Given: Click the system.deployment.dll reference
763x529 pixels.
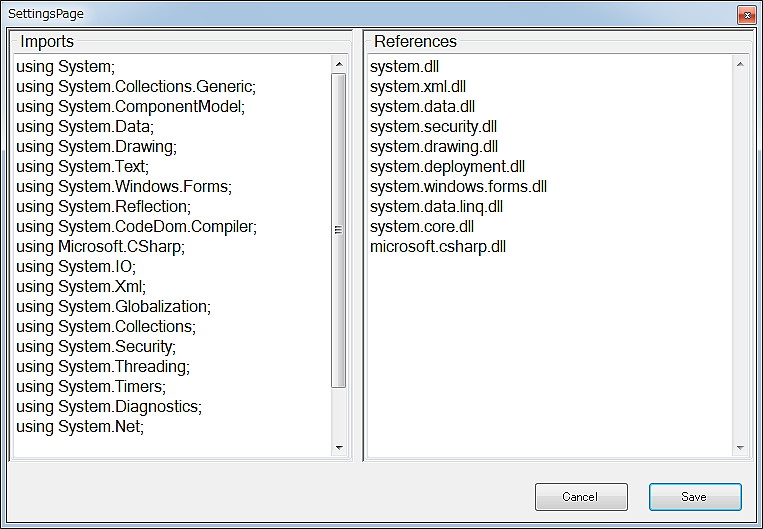Looking at the screenshot, I should click(447, 167).
